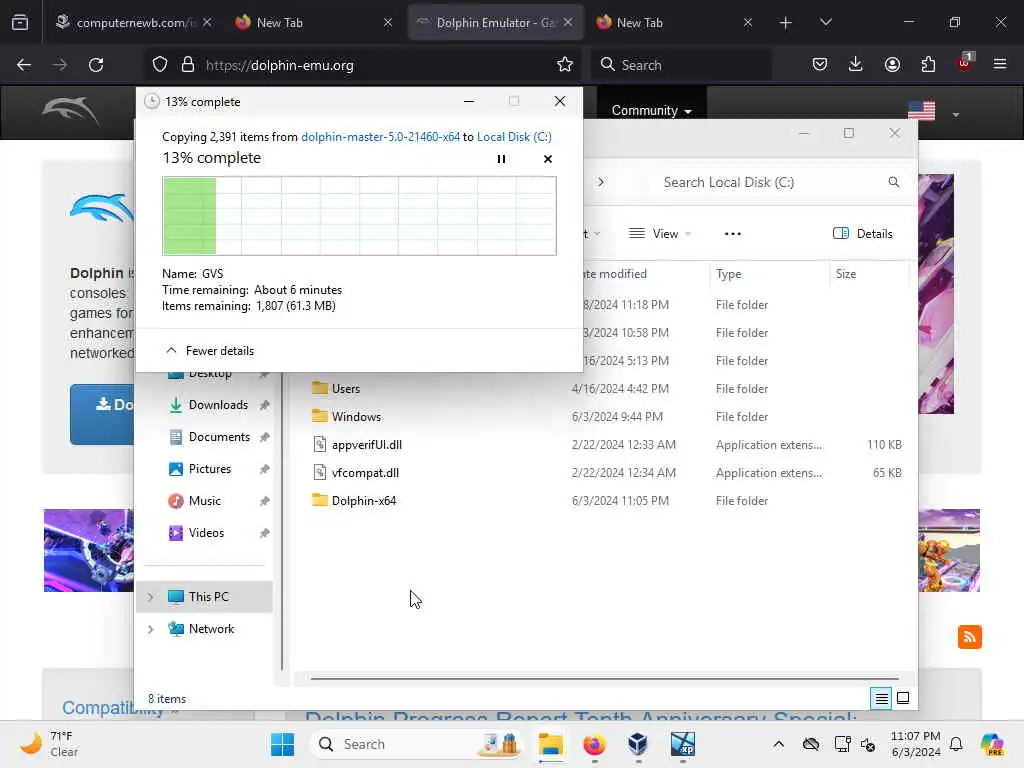Expand the Network tree node

[x=151, y=629]
